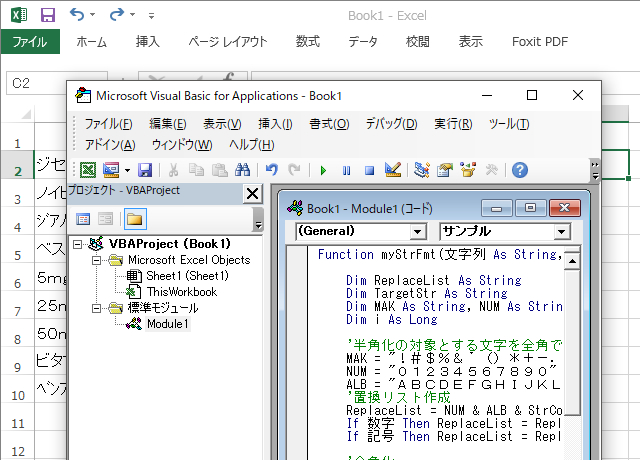
Task: Open Project Explorer from the toolbar icon
Action: click(421, 170)
